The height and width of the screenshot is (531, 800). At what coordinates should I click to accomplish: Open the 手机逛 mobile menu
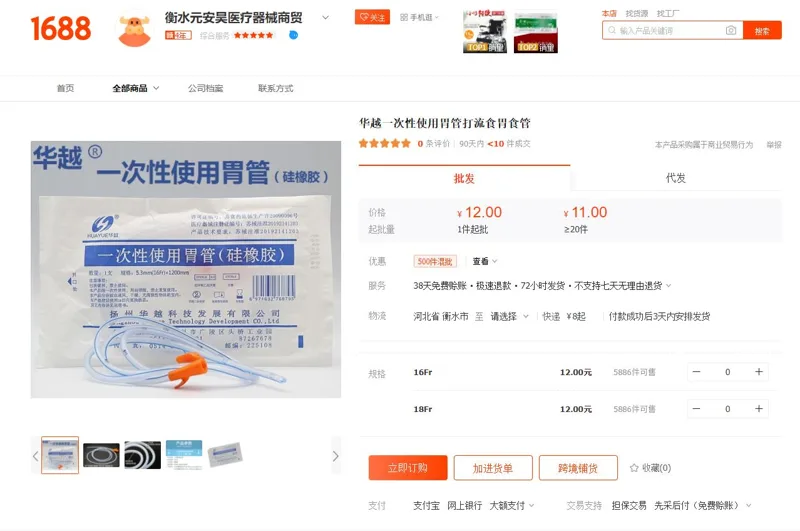point(419,17)
